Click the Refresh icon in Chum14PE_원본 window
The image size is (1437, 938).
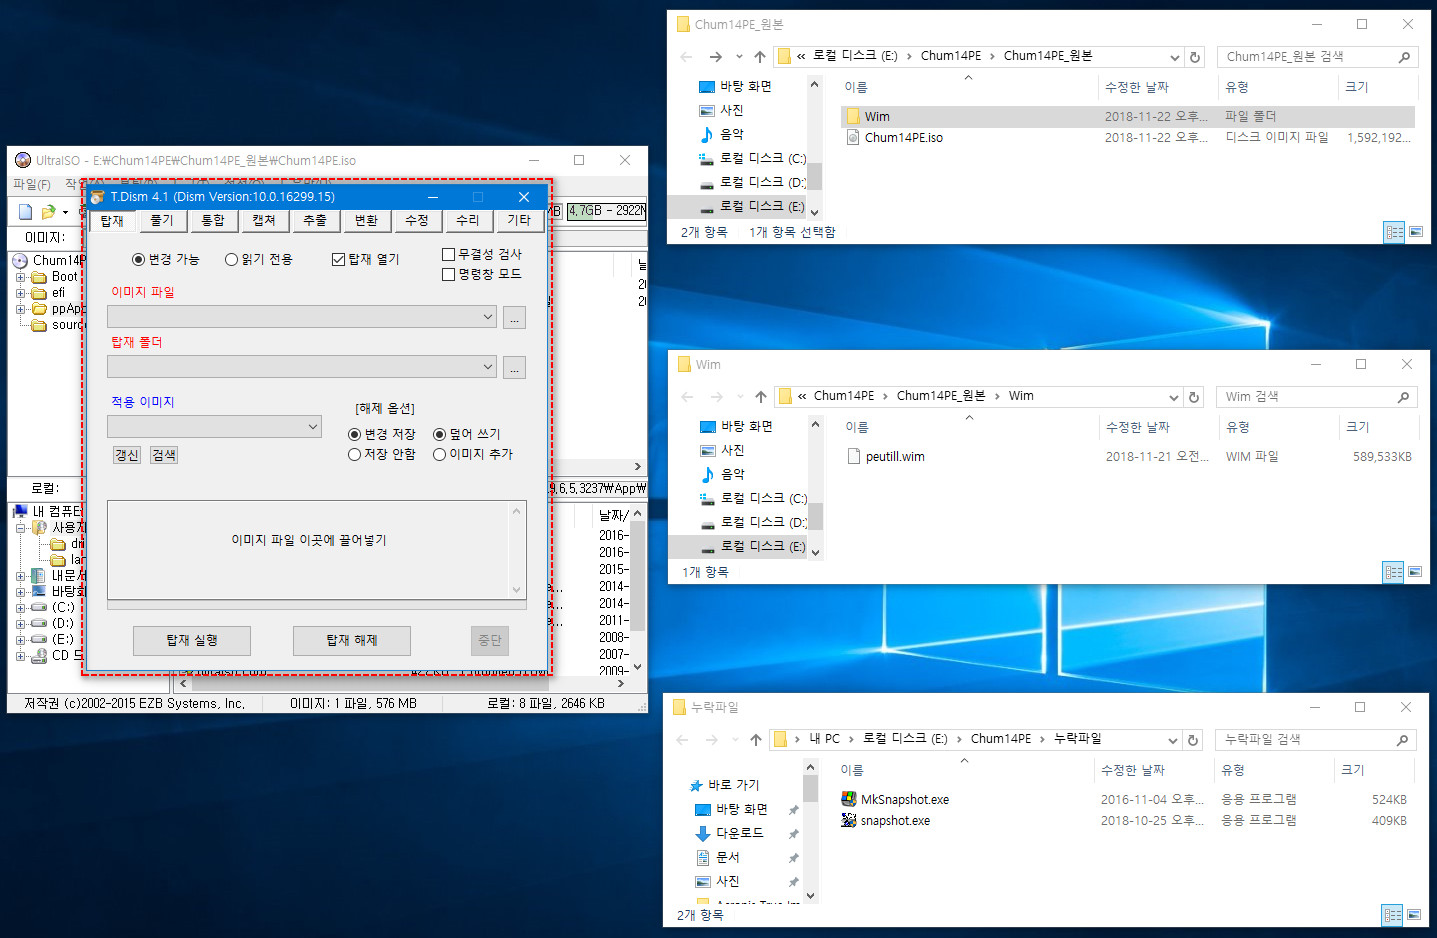point(1194,57)
